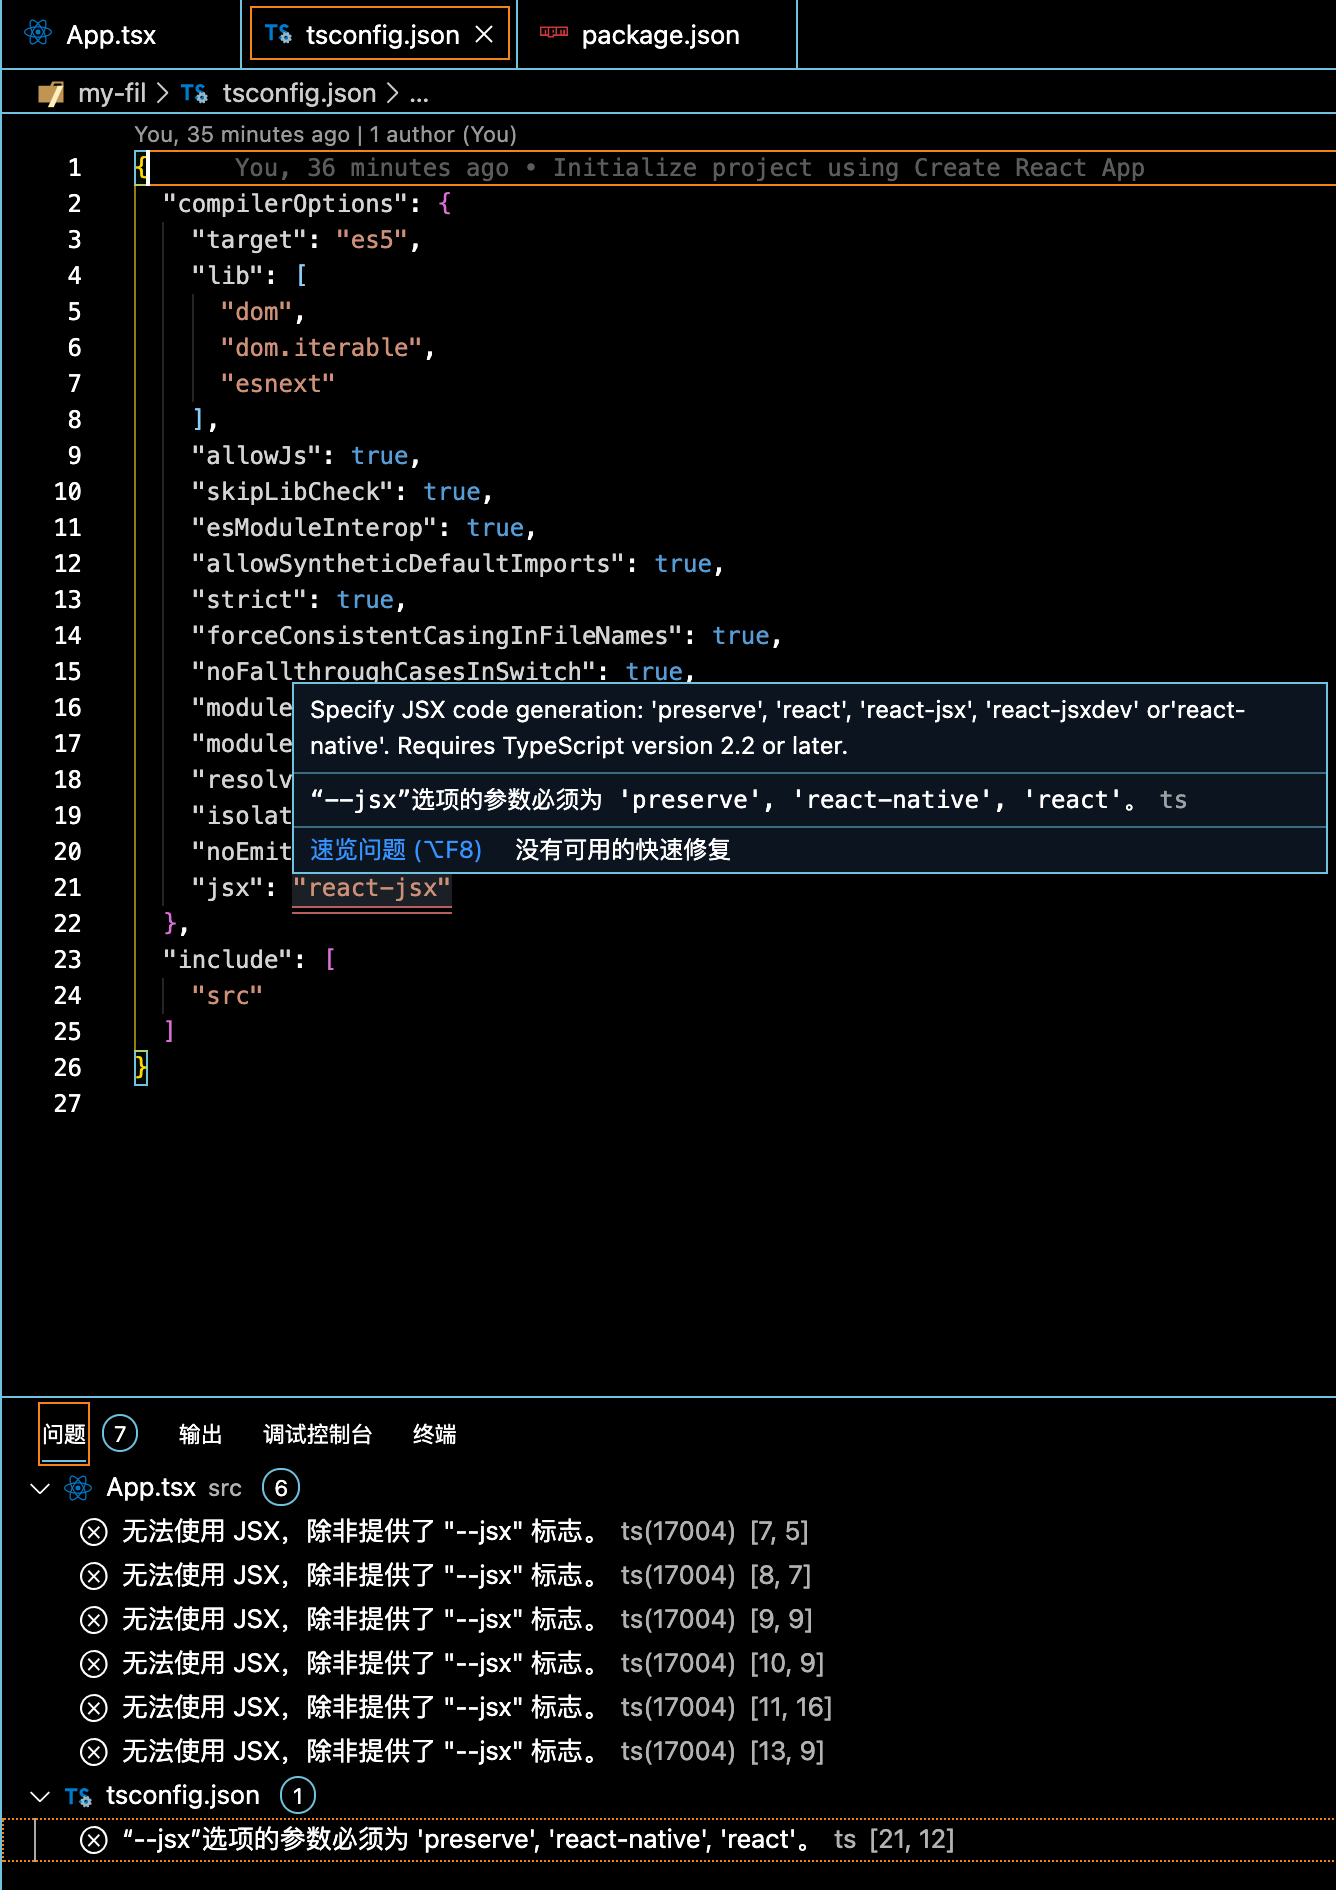Click the "esnext" lib entry
This screenshot has width=1336, height=1890.
[x=278, y=383]
